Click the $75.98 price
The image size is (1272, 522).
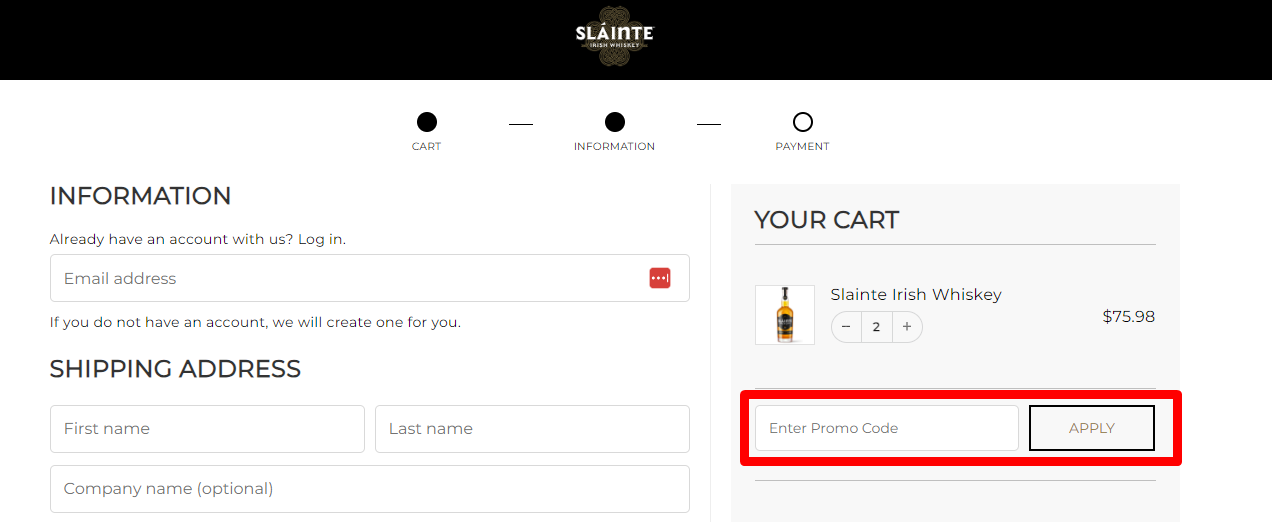(1129, 317)
